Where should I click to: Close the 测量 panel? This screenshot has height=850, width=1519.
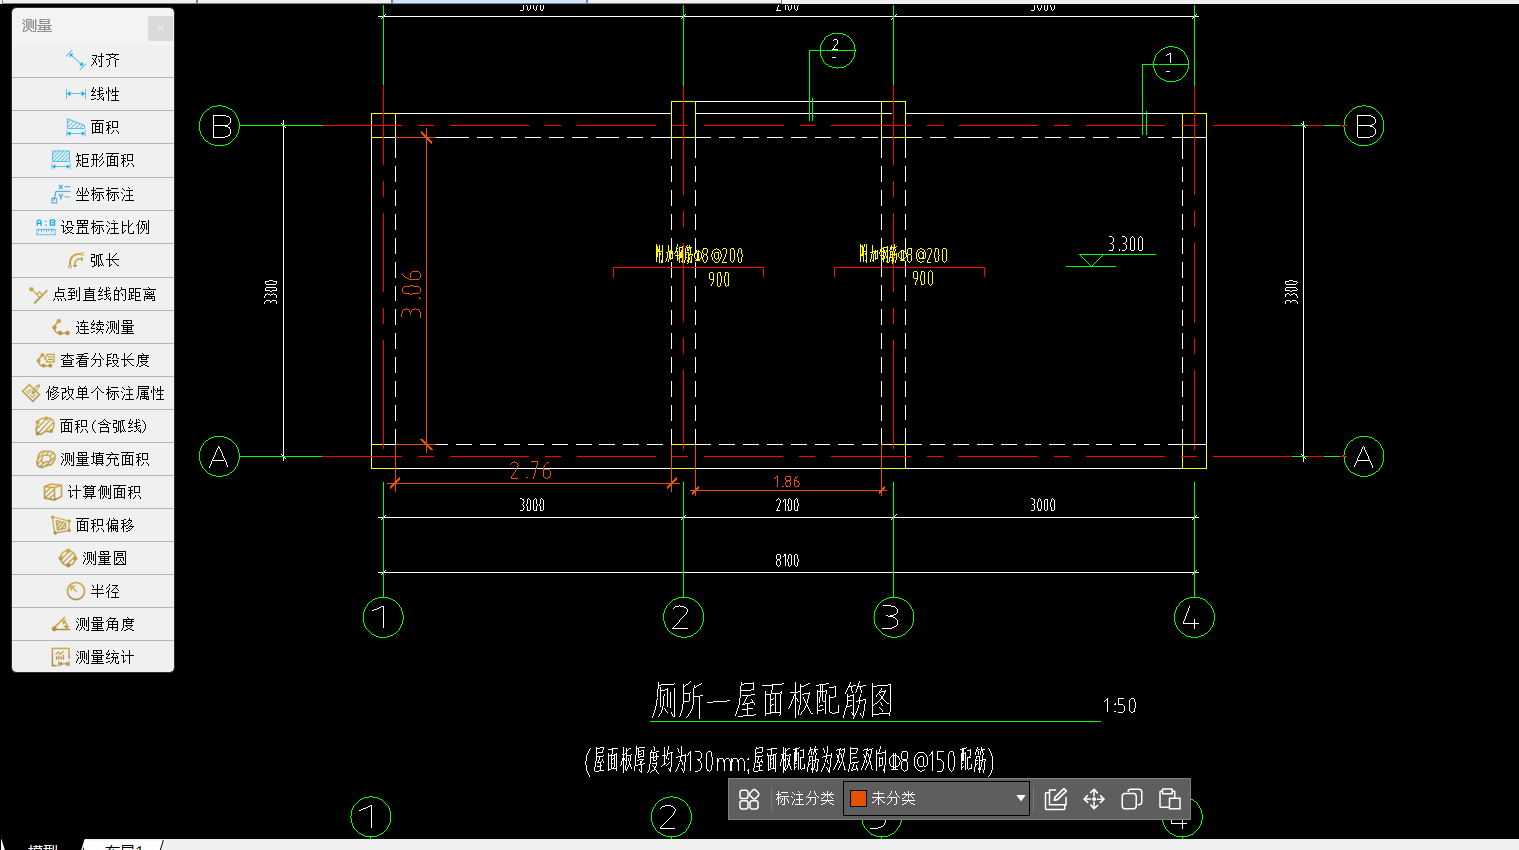160,27
